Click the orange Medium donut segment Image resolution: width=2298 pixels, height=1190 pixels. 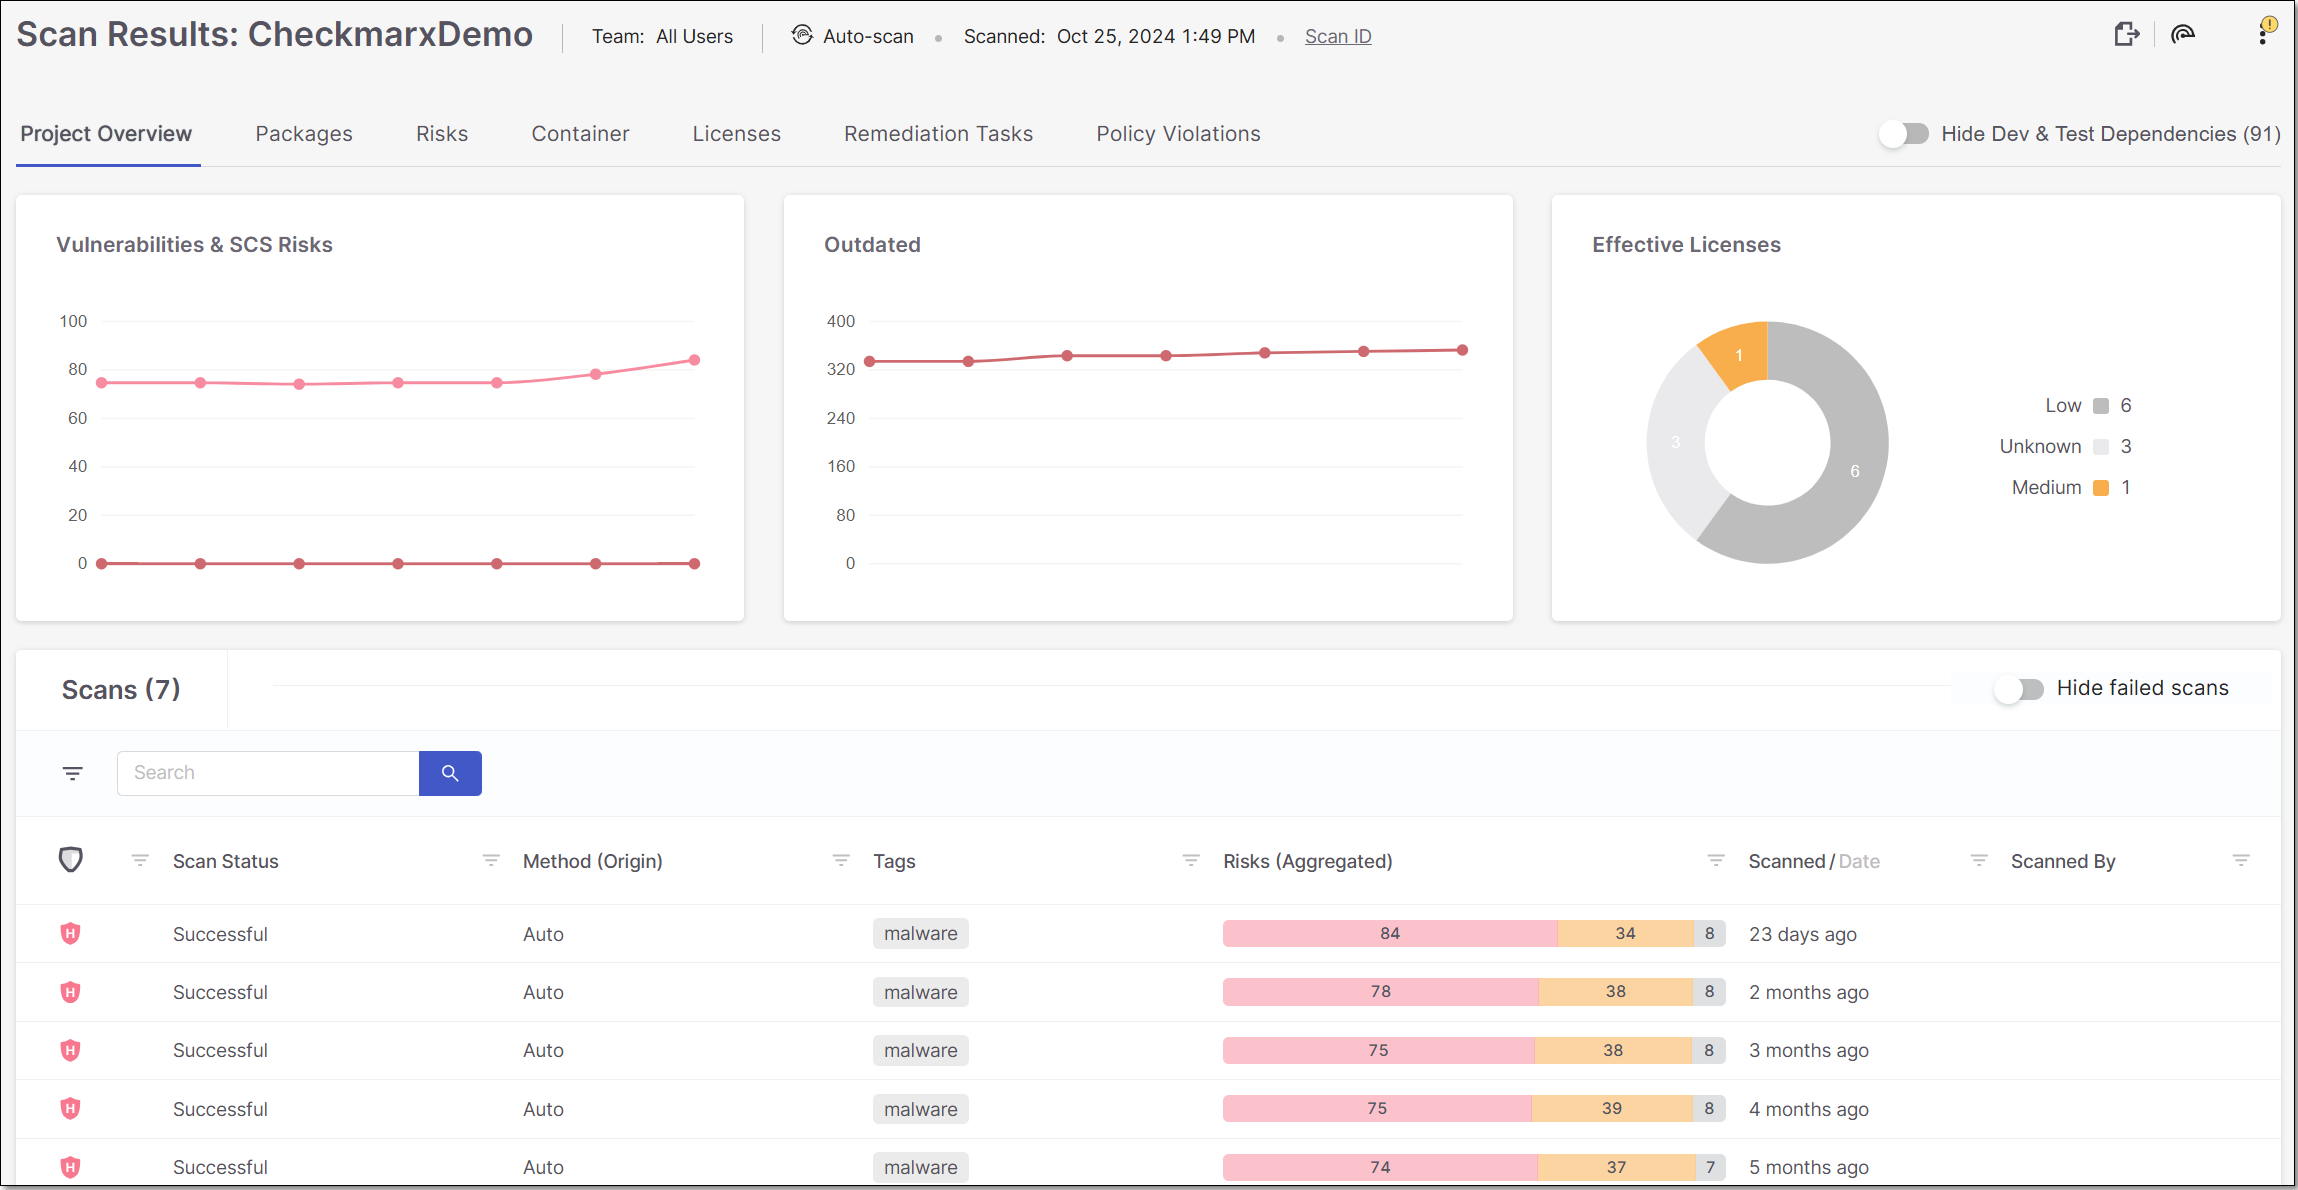click(x=1739, y=354)
